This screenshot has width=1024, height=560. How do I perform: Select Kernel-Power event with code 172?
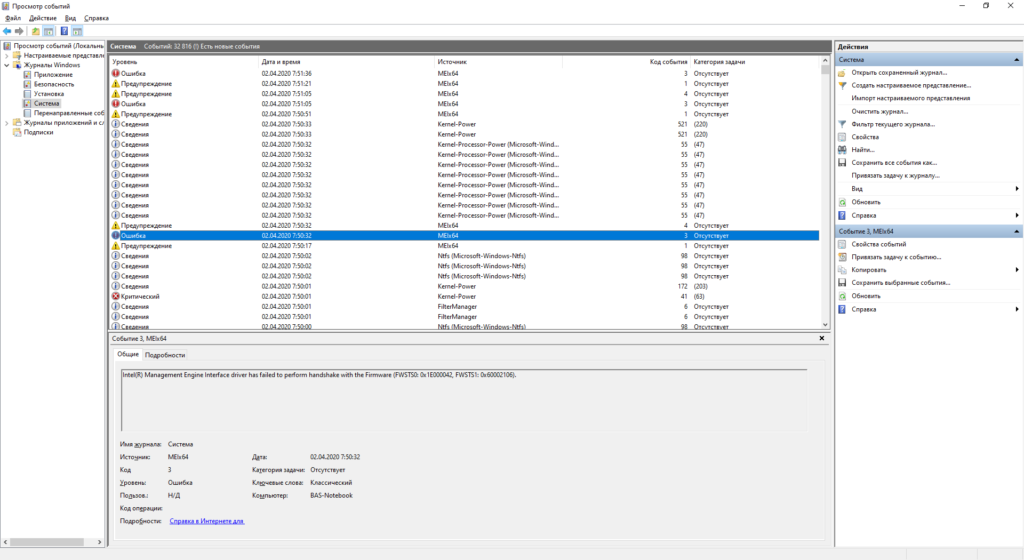[464, 287]
